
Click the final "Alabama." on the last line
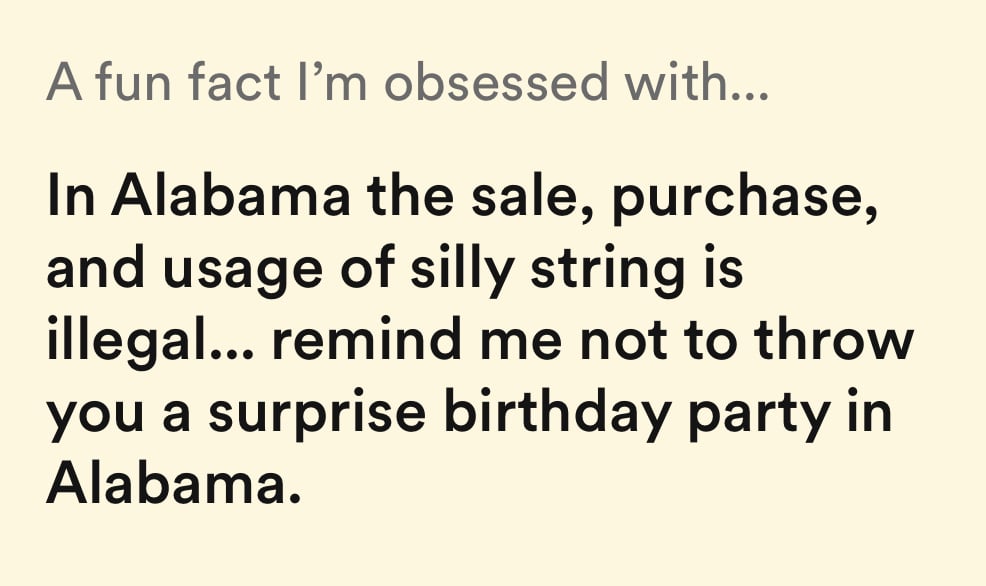173,485
